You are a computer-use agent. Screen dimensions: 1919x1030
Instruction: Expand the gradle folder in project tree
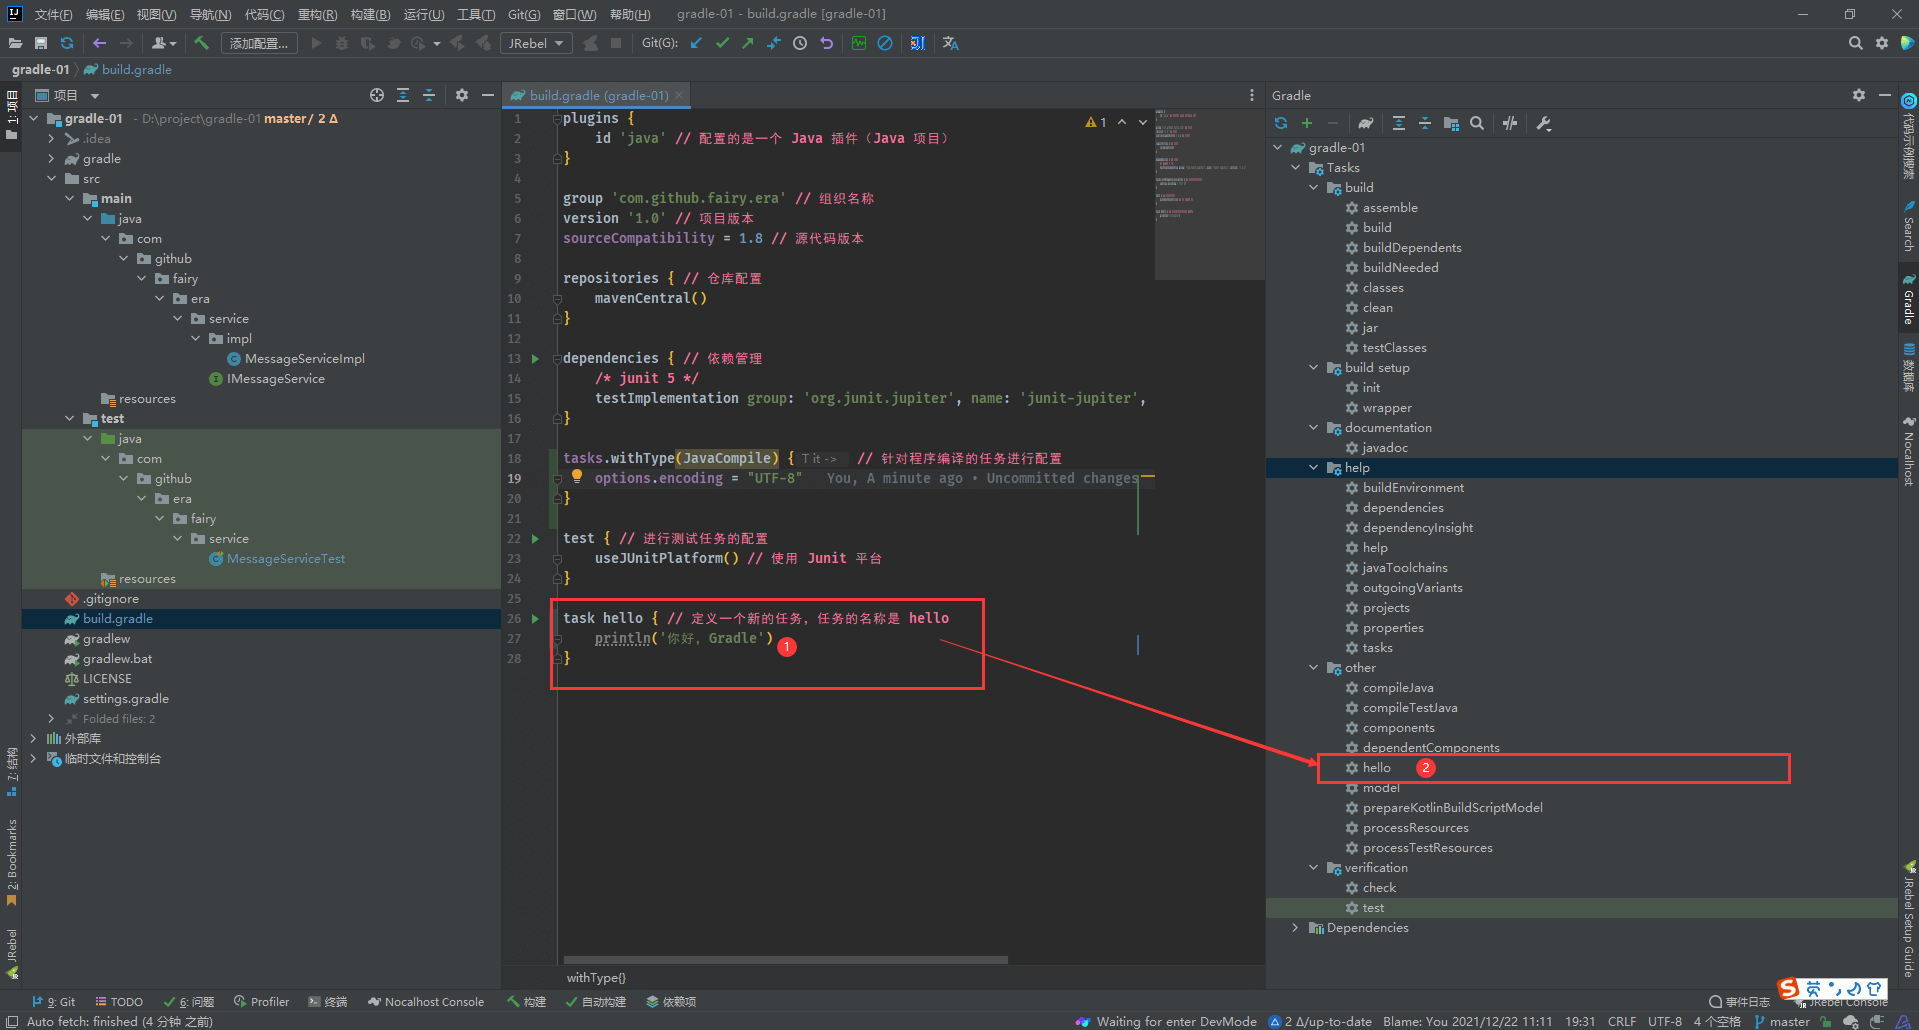52,158
